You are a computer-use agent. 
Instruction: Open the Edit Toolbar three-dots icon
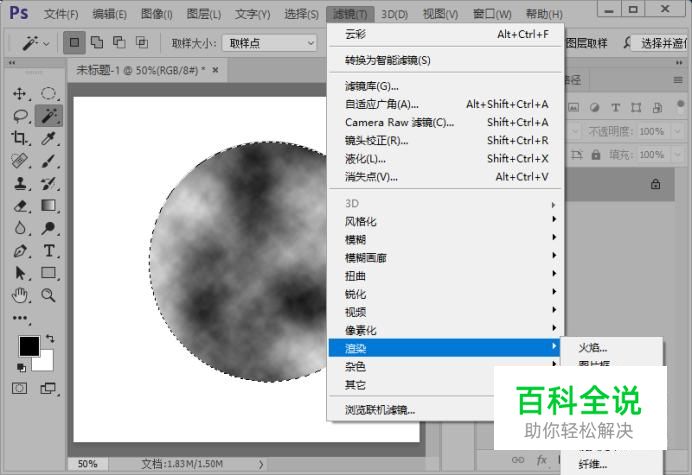(20, 318)
